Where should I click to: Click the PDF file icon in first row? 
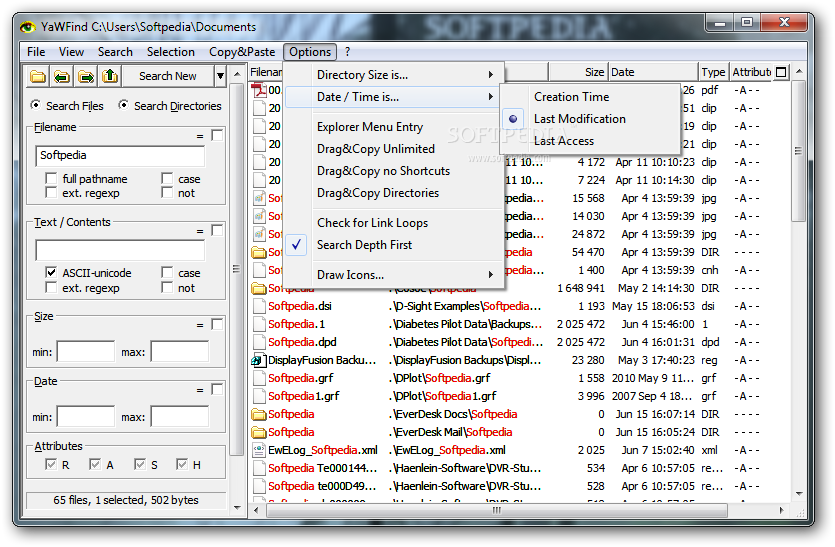259,90
